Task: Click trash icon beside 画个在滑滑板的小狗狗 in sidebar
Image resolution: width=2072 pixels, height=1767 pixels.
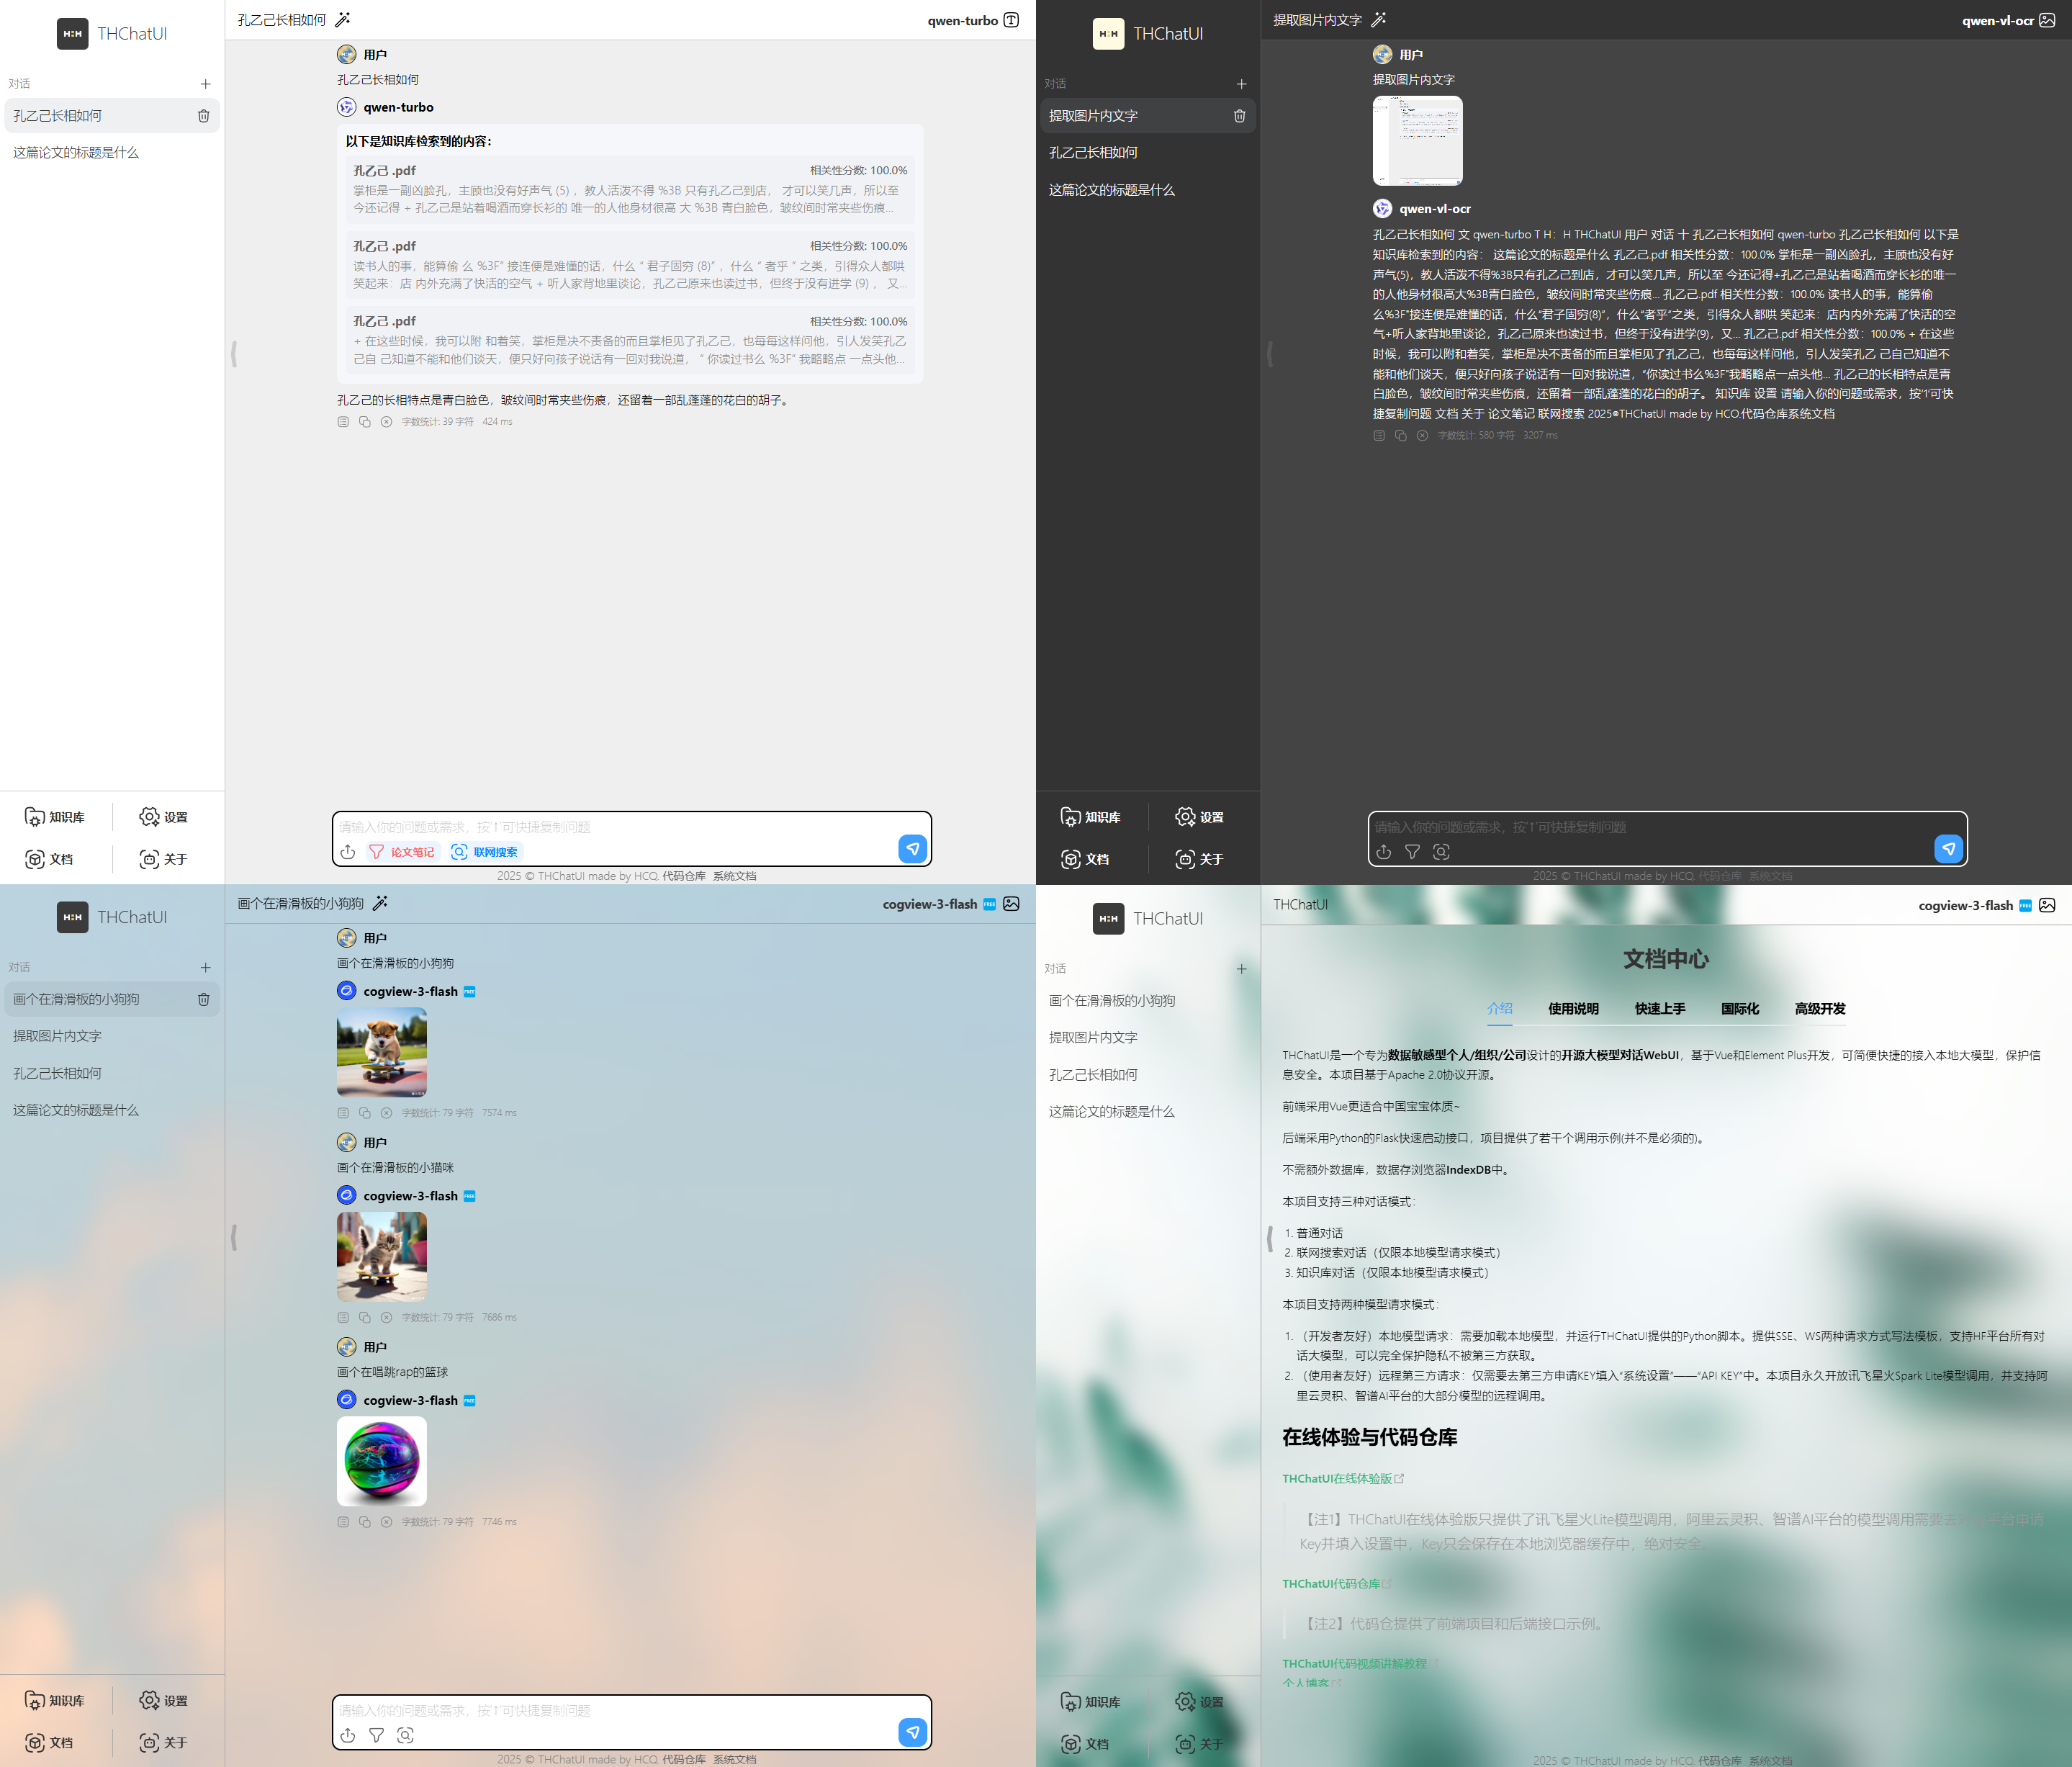Action: click(203, 999)
